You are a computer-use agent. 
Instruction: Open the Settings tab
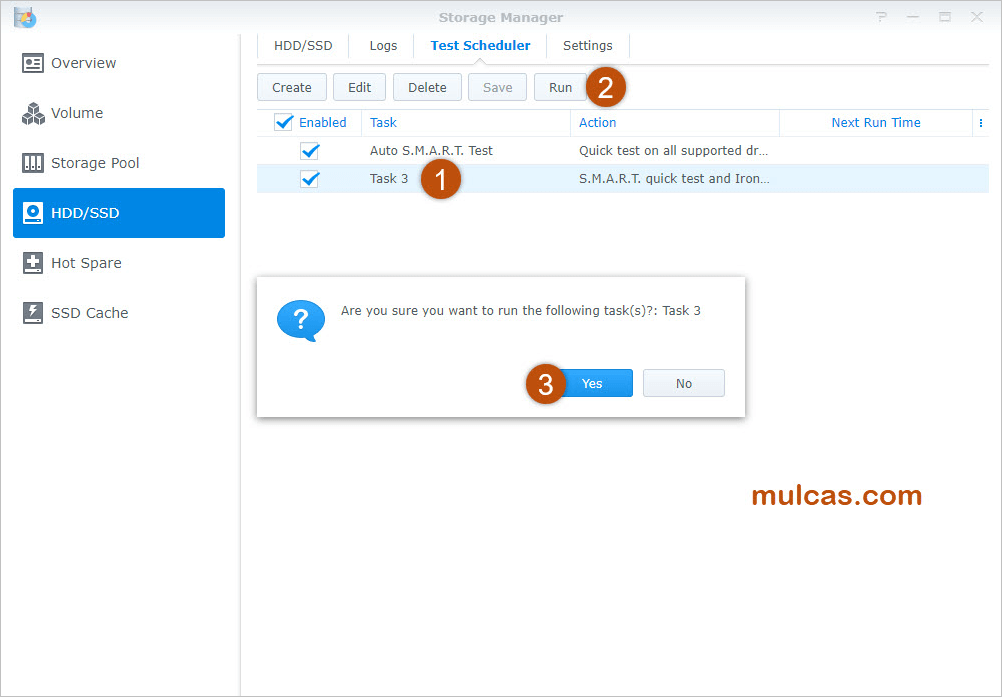pos(587,46)
